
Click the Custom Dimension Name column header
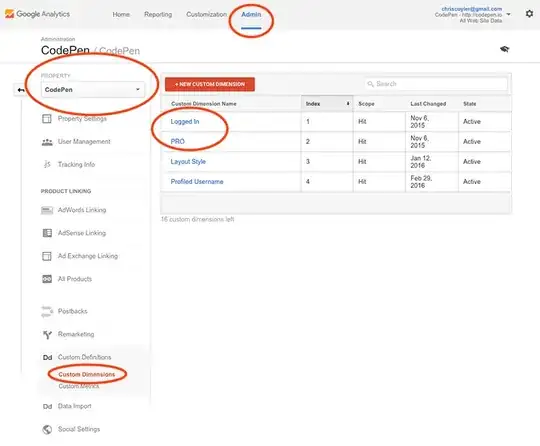point(204,104)
